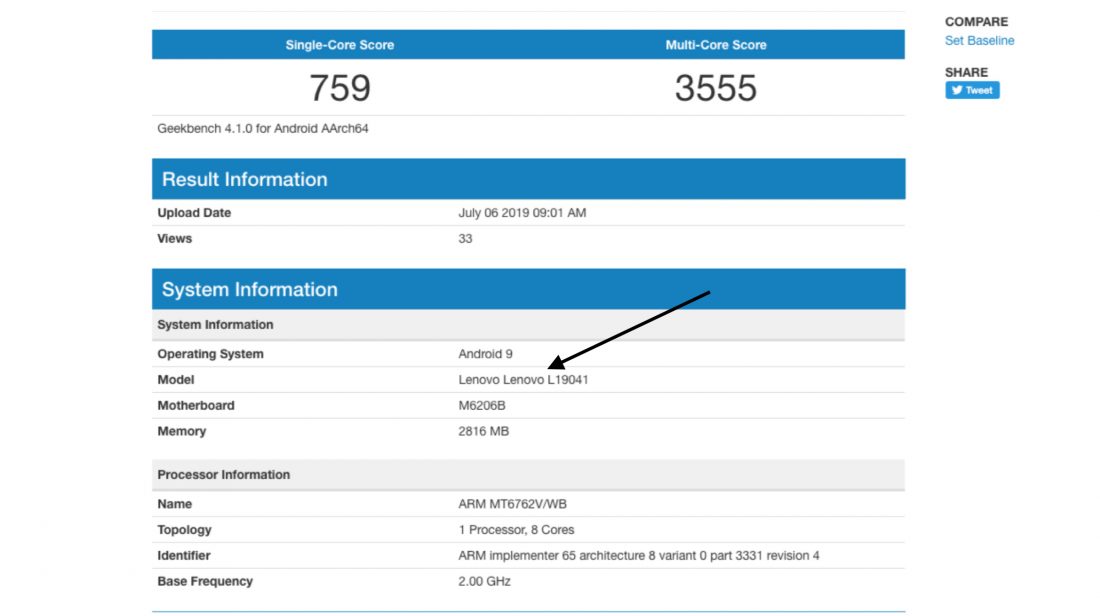Click the motherboard value M6206B
The image size is (1100, 616).
[483, 406]
